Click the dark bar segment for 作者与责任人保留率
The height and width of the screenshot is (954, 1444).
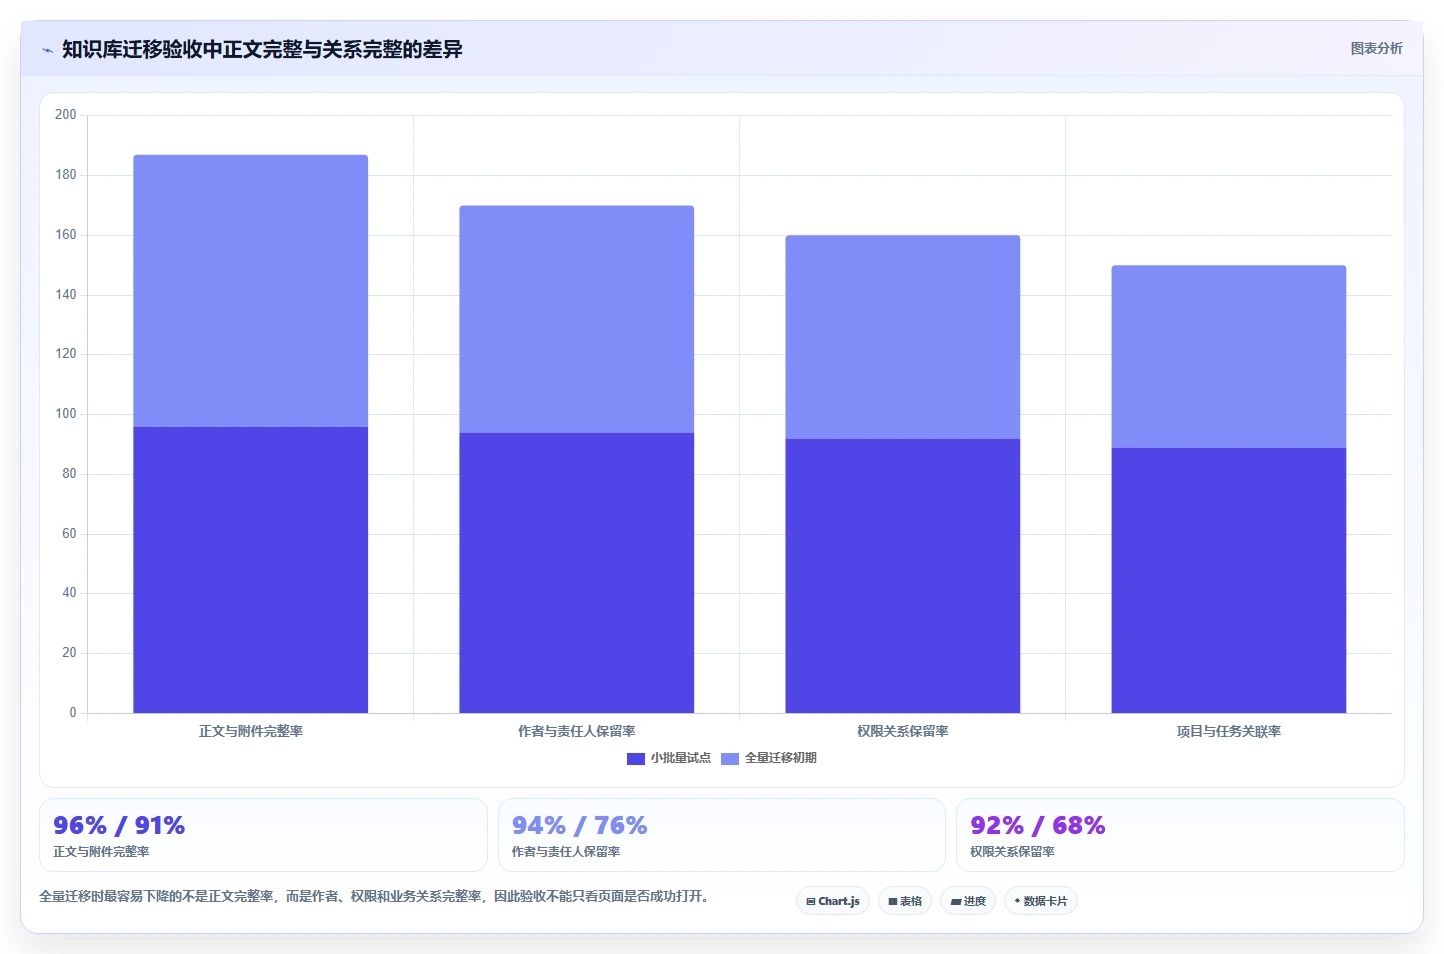click(576, 573)
